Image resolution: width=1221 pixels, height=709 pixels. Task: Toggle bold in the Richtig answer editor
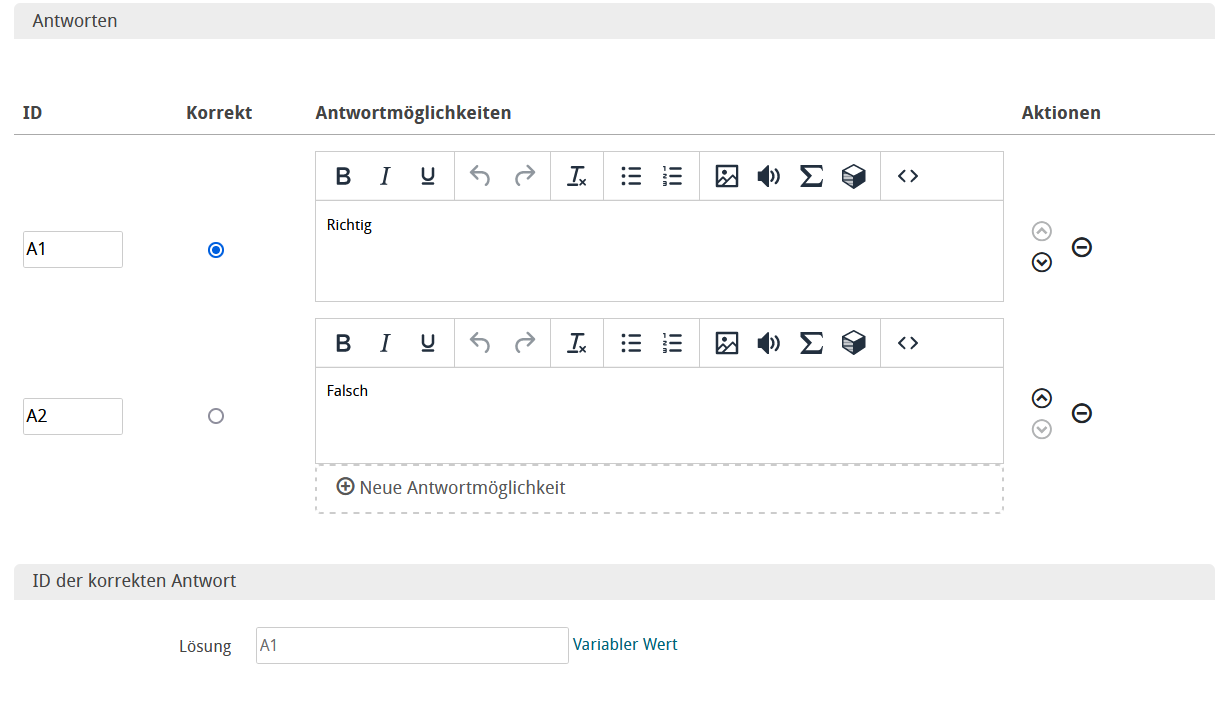point(343,177)
